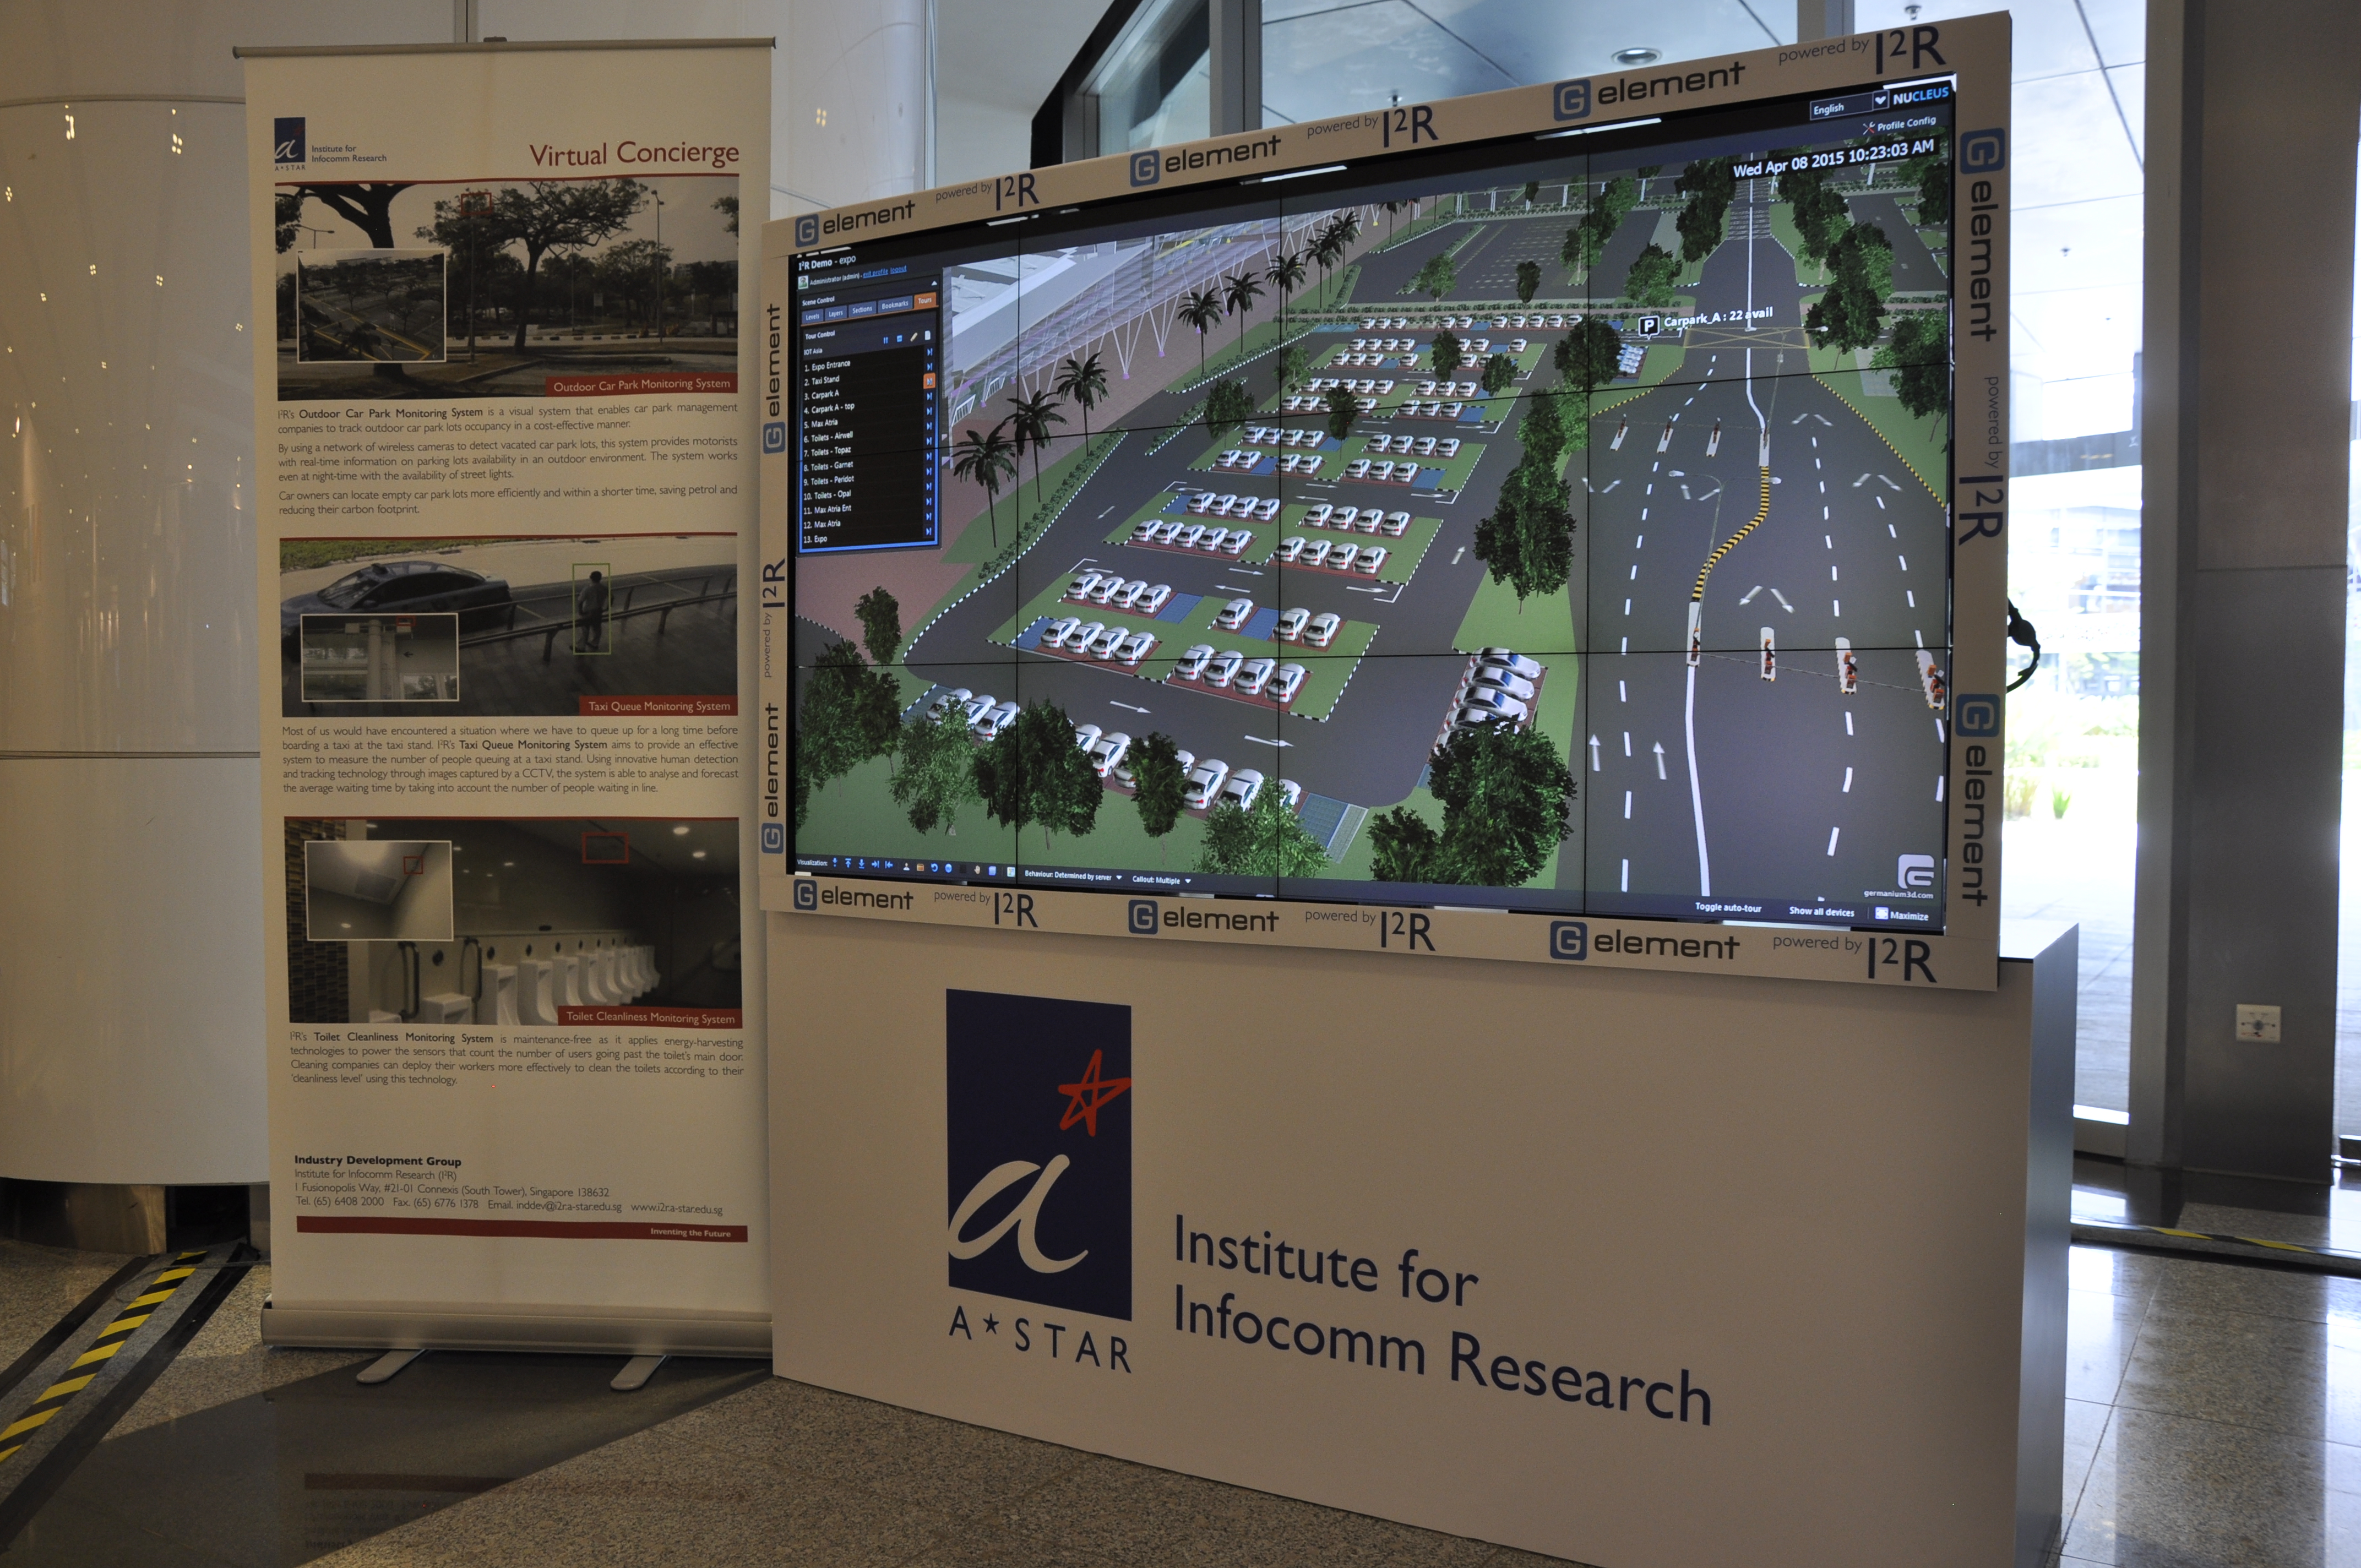Reset view with circular arrow icon
The height and width of the screenshot is (1568, 2361).
coord(935,868)
